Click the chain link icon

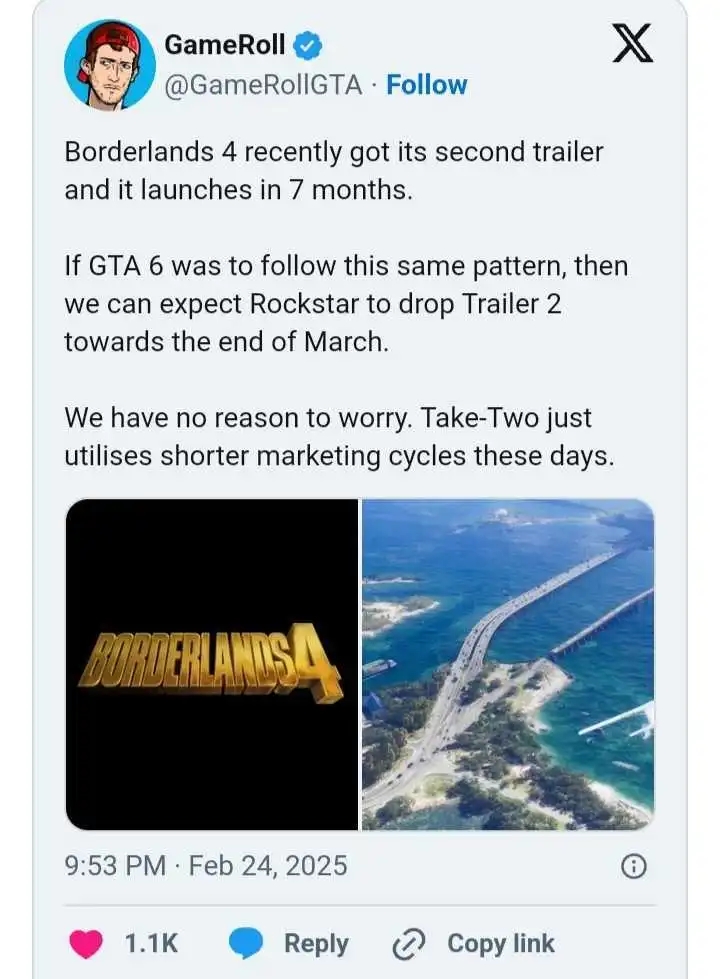tap(409, 943)
